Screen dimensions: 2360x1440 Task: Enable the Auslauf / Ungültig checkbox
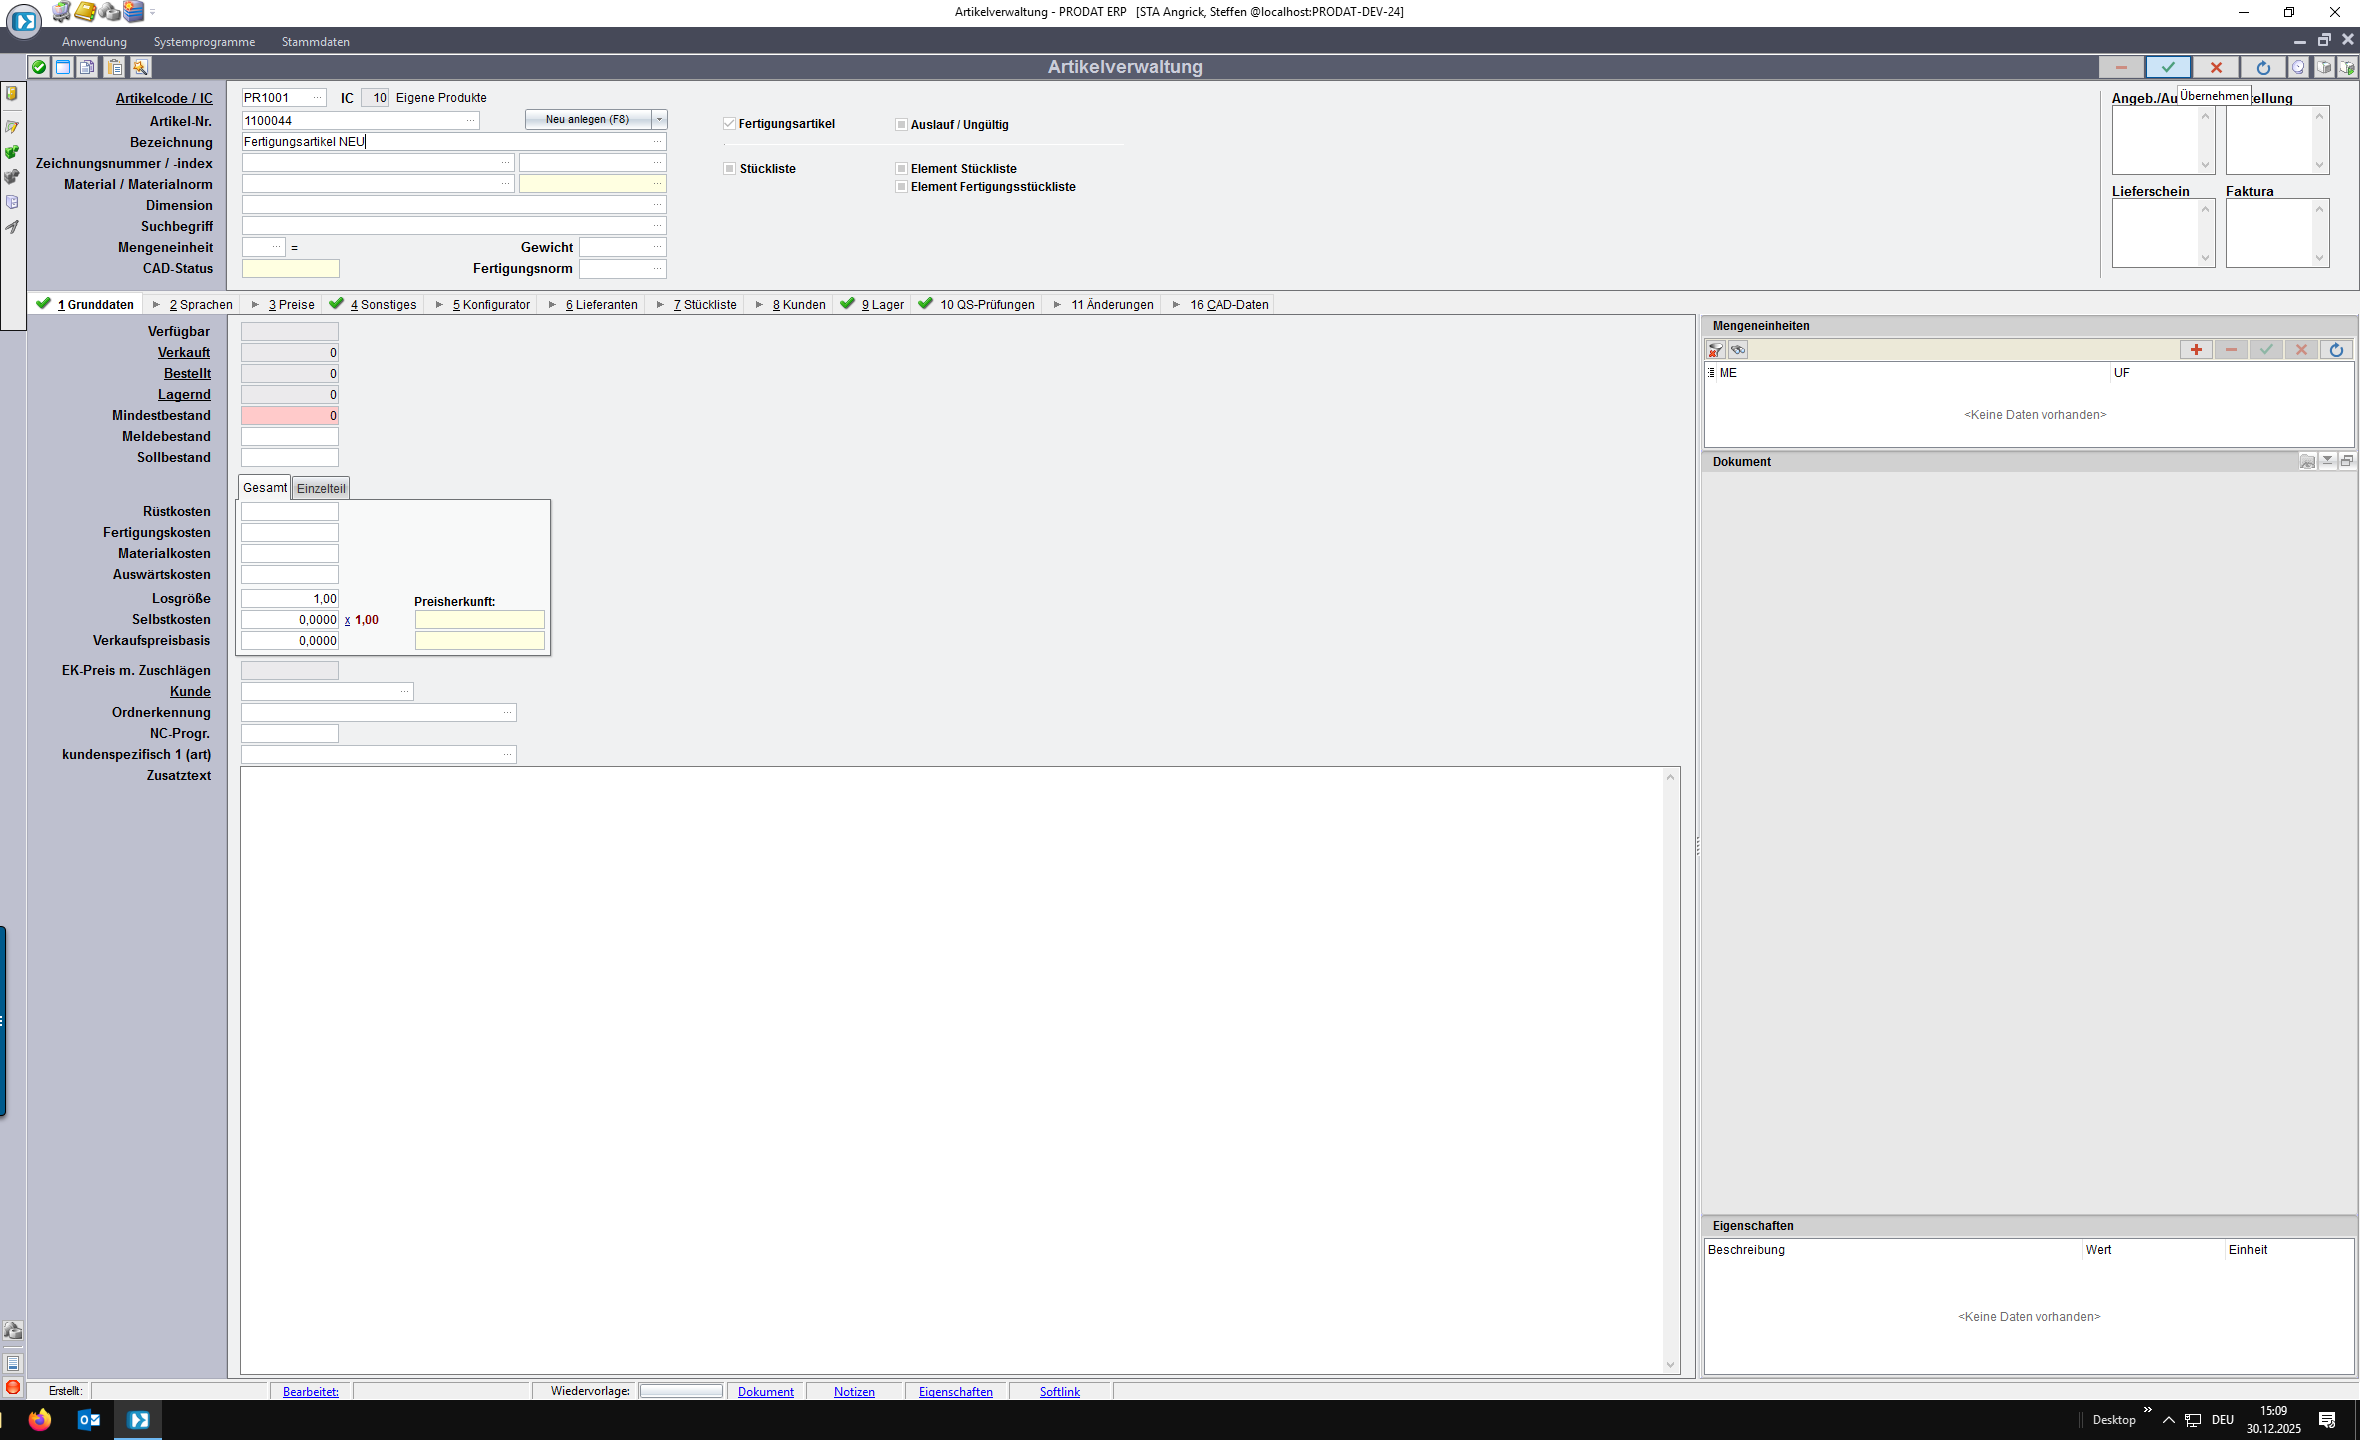[901, 125]
